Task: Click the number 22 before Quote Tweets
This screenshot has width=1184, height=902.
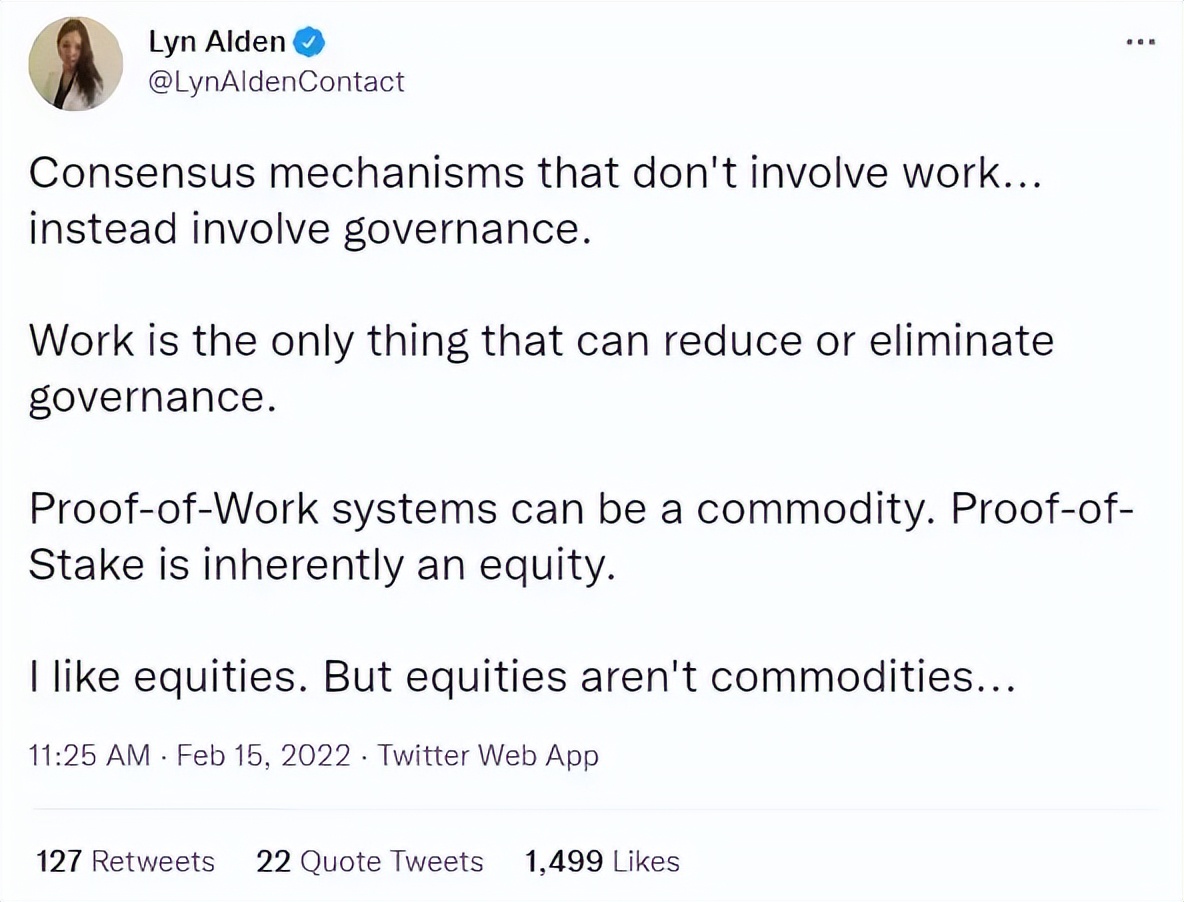Action: click(x=273, y=861)
